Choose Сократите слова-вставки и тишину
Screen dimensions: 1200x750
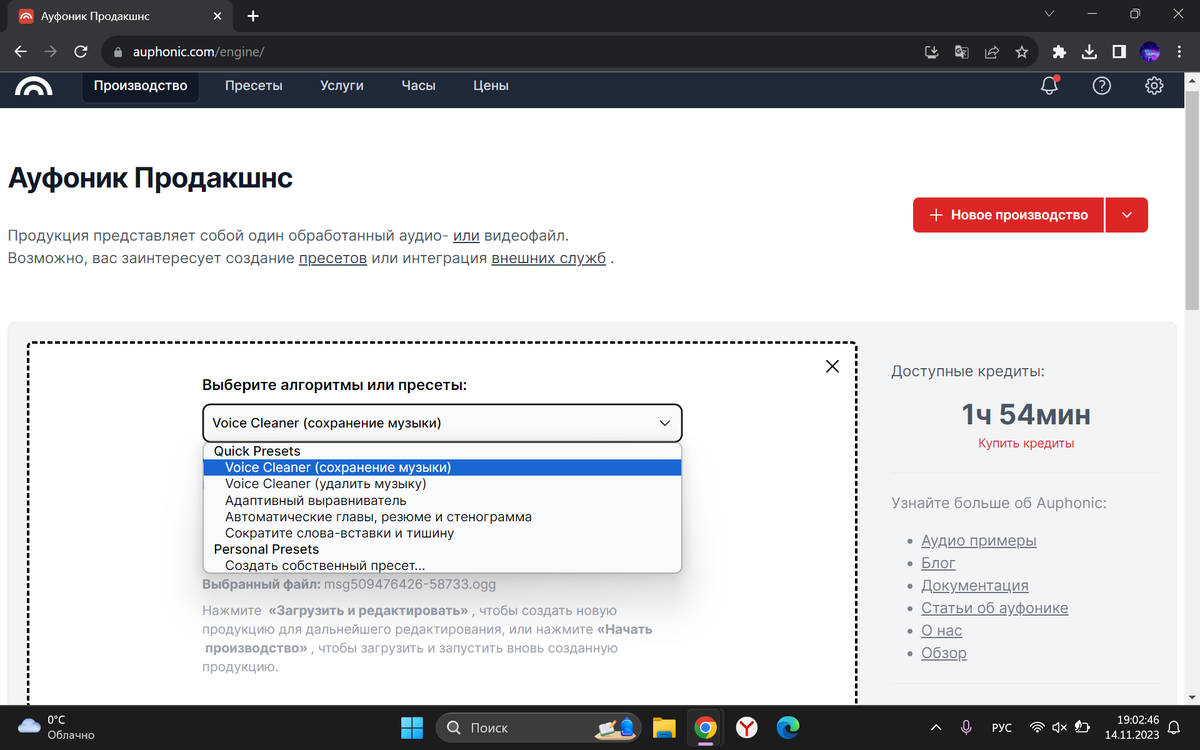[442, 533]
